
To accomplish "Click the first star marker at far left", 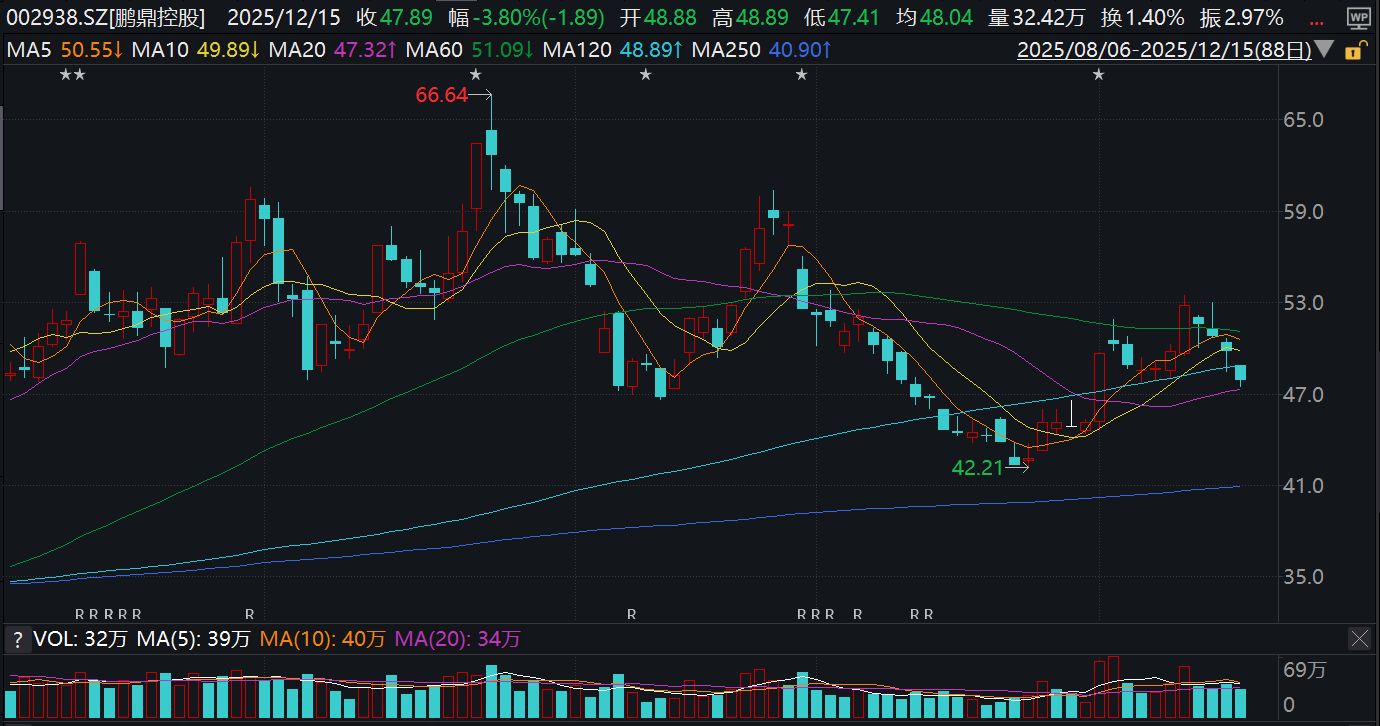I will [65, 75].
